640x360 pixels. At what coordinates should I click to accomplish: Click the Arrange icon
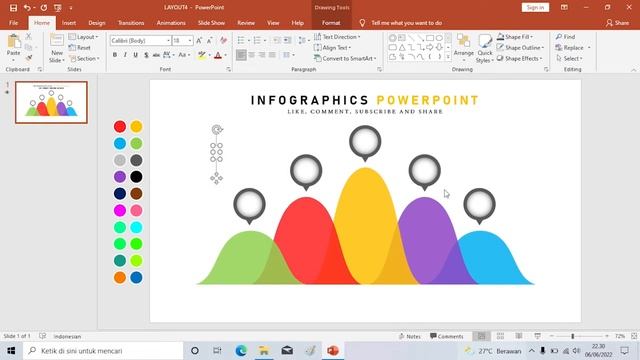tap(463, 41)
